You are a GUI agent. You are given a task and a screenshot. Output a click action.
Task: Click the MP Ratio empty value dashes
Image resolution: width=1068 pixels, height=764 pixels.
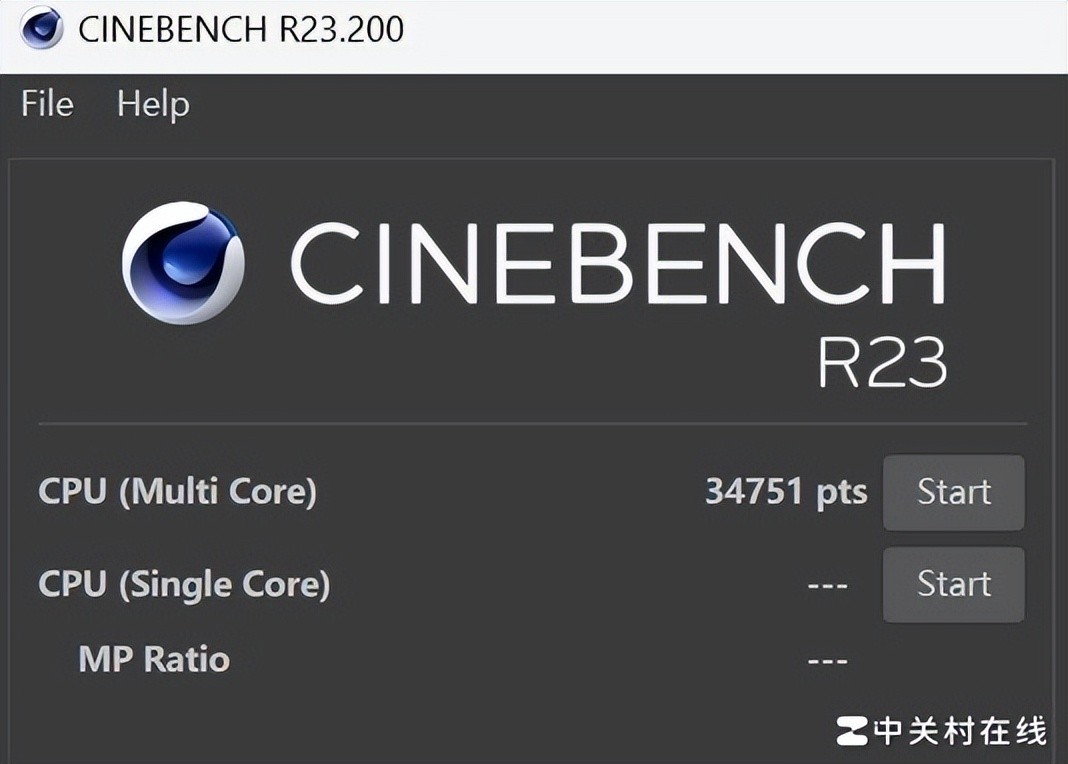coord(827,660)
